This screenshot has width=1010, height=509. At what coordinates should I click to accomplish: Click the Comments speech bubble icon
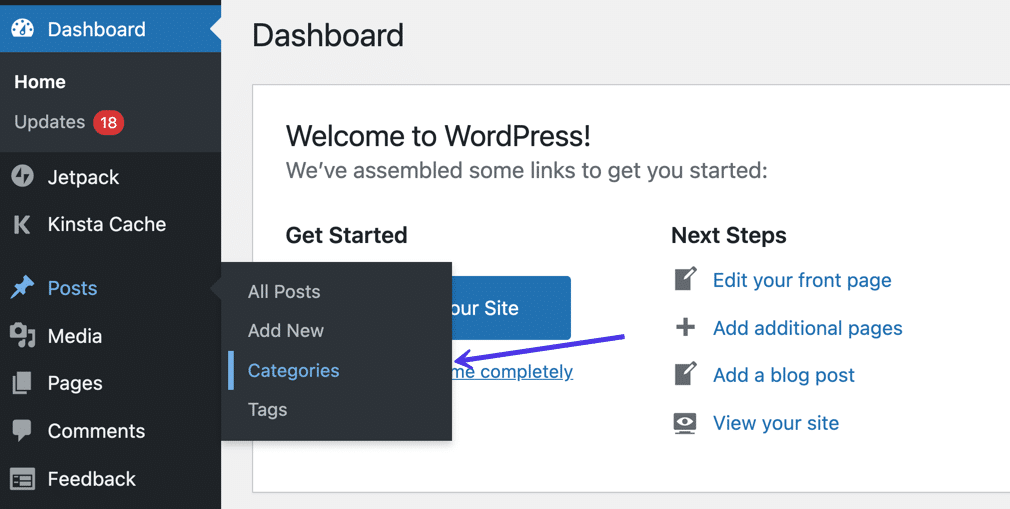[x=22, y=431]
